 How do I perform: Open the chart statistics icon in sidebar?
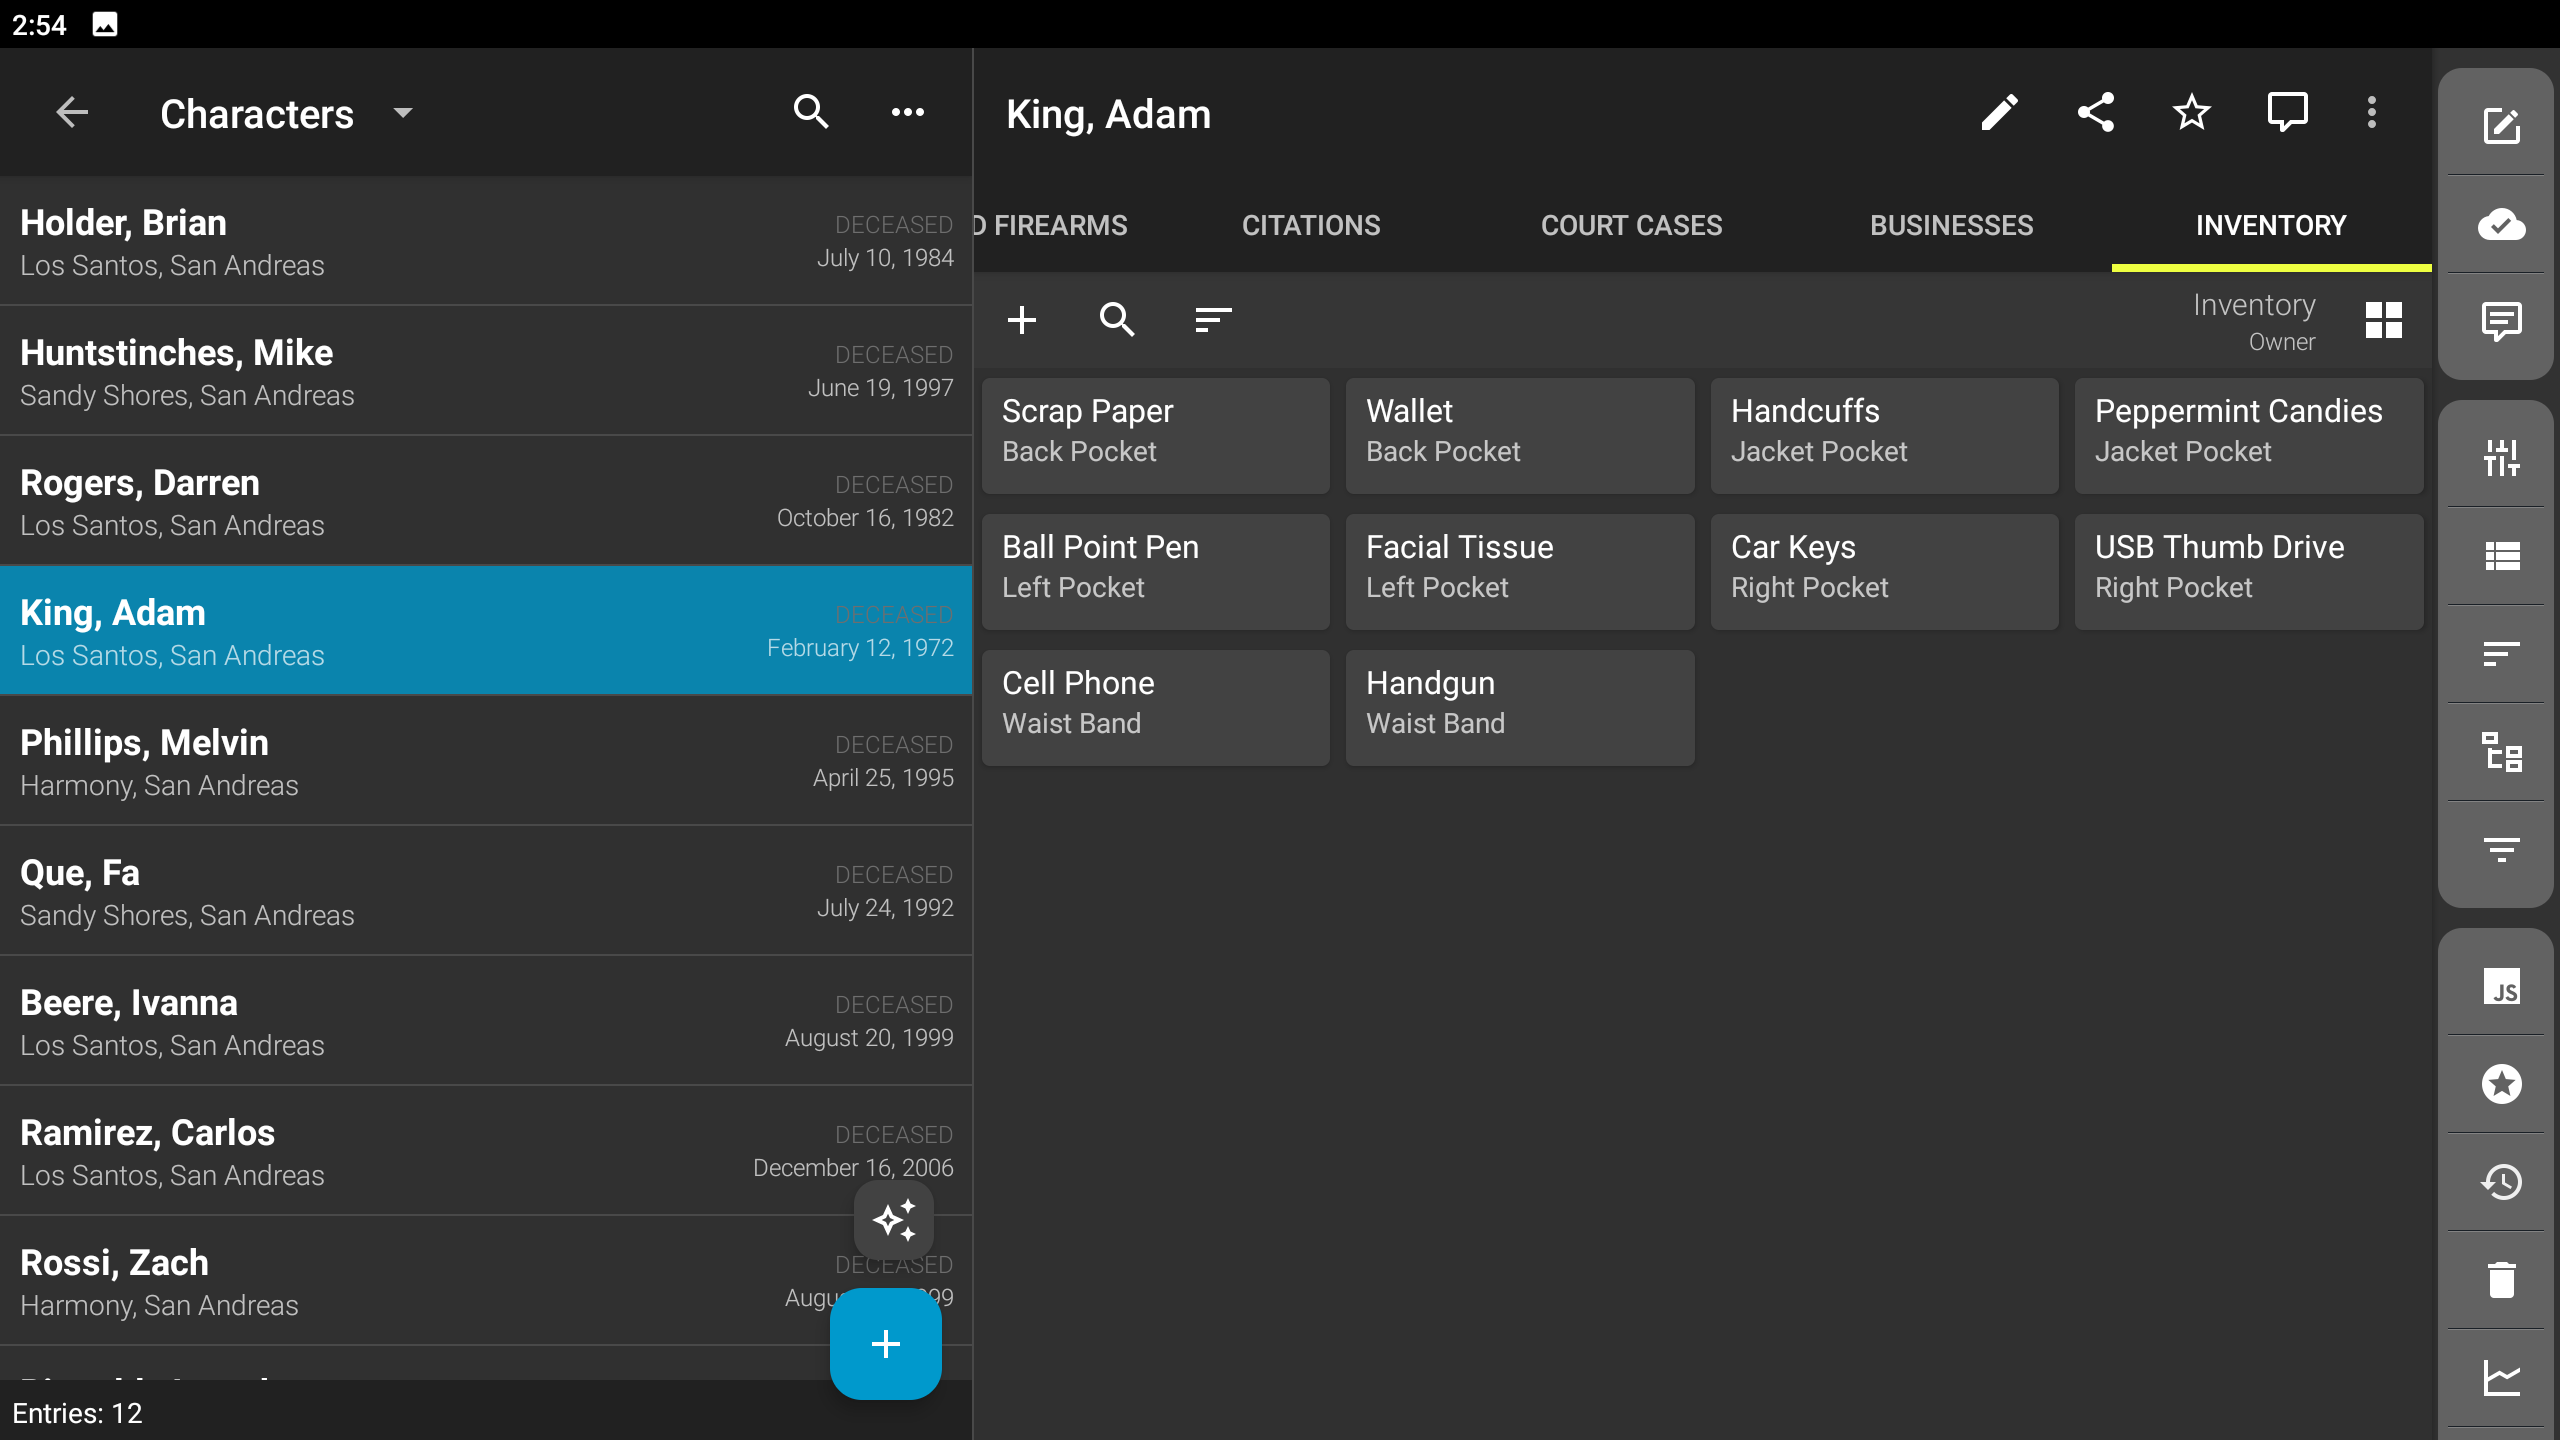tap(2501, 1378)
